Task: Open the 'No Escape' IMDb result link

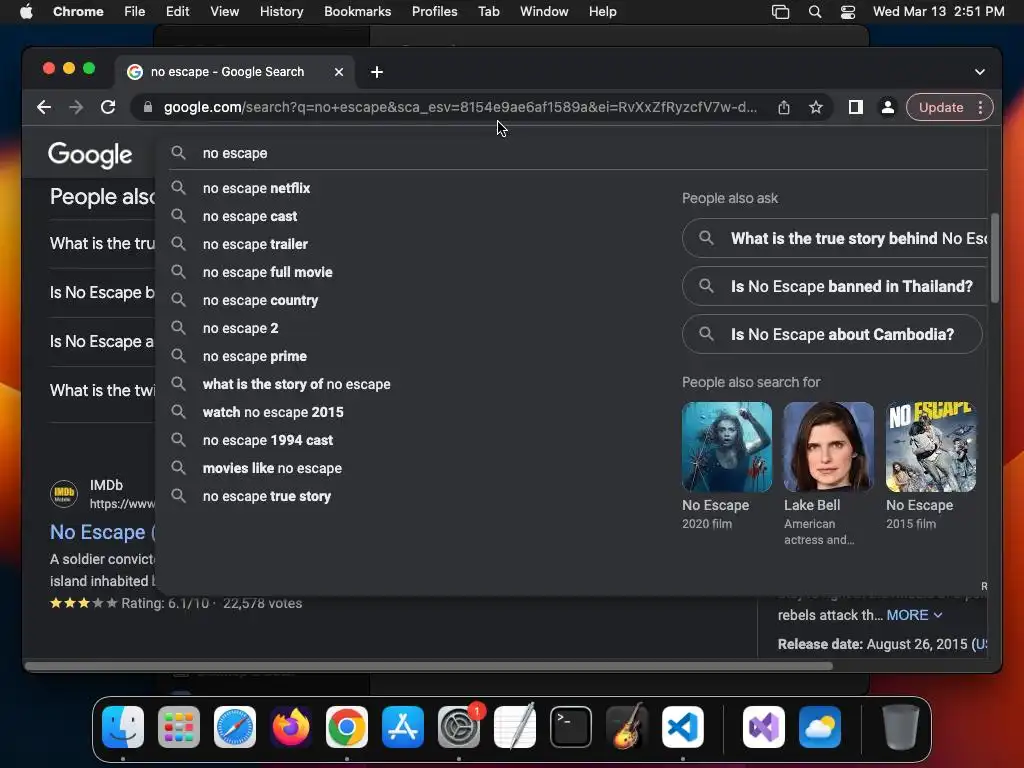Action: (x=102, y=532)
